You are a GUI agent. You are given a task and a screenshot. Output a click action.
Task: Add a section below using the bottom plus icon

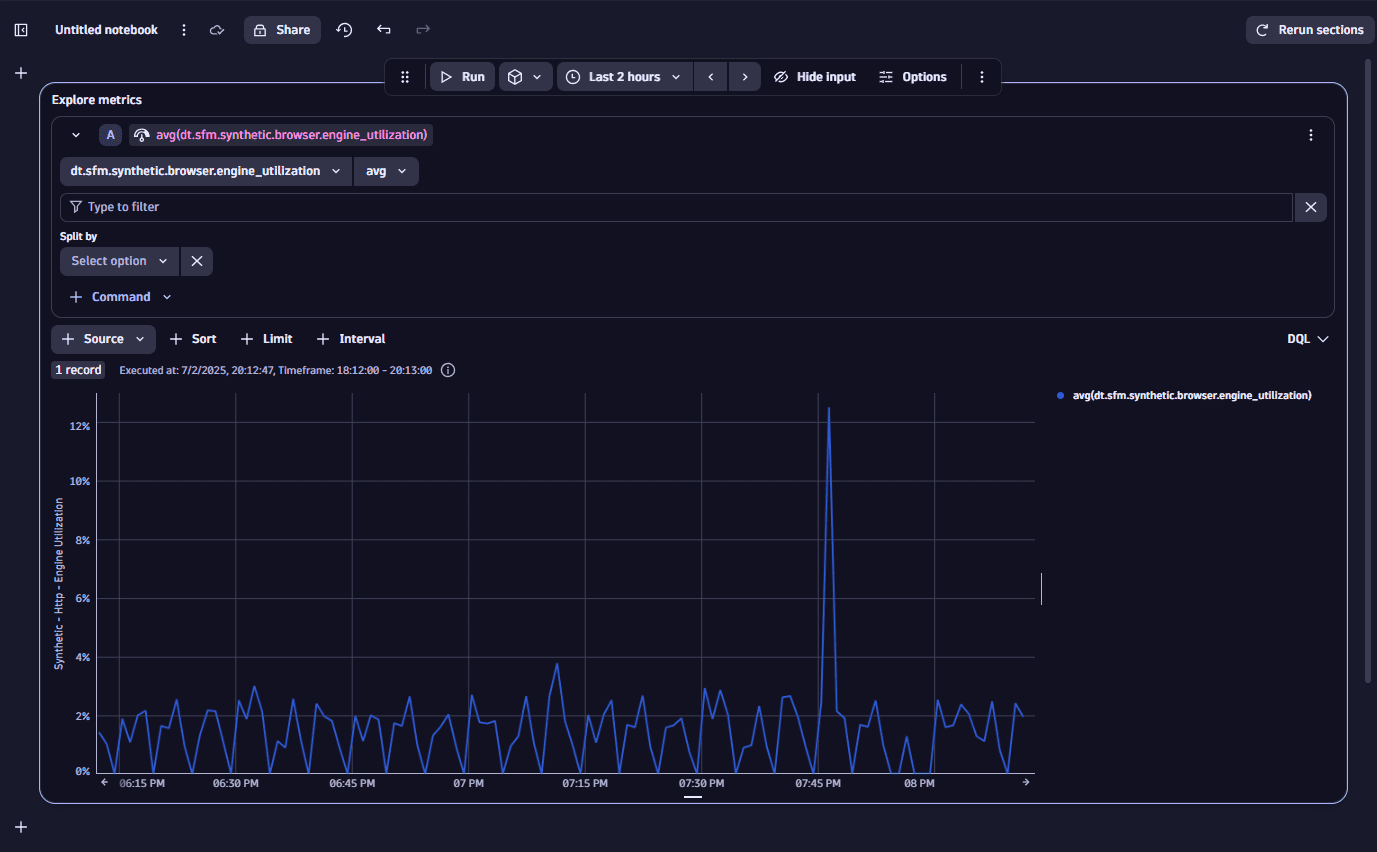coord(21,827)
